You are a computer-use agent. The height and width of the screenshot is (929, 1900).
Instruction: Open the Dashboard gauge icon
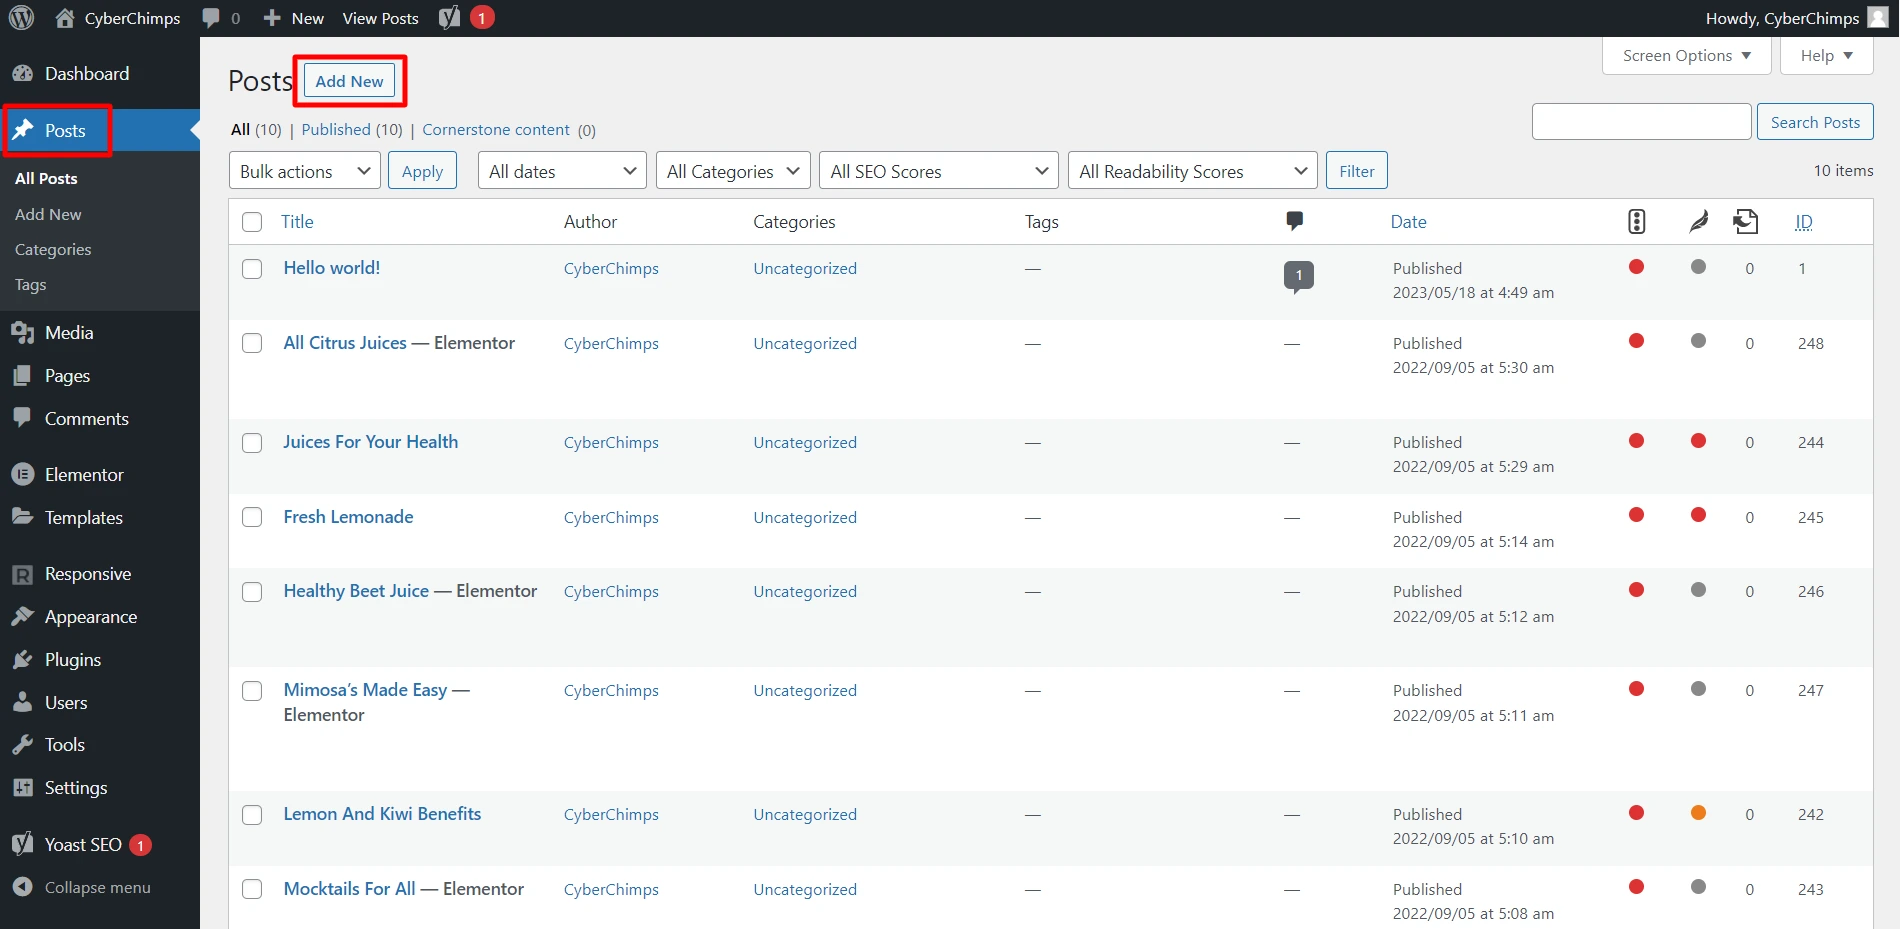[x=23, y=74]
